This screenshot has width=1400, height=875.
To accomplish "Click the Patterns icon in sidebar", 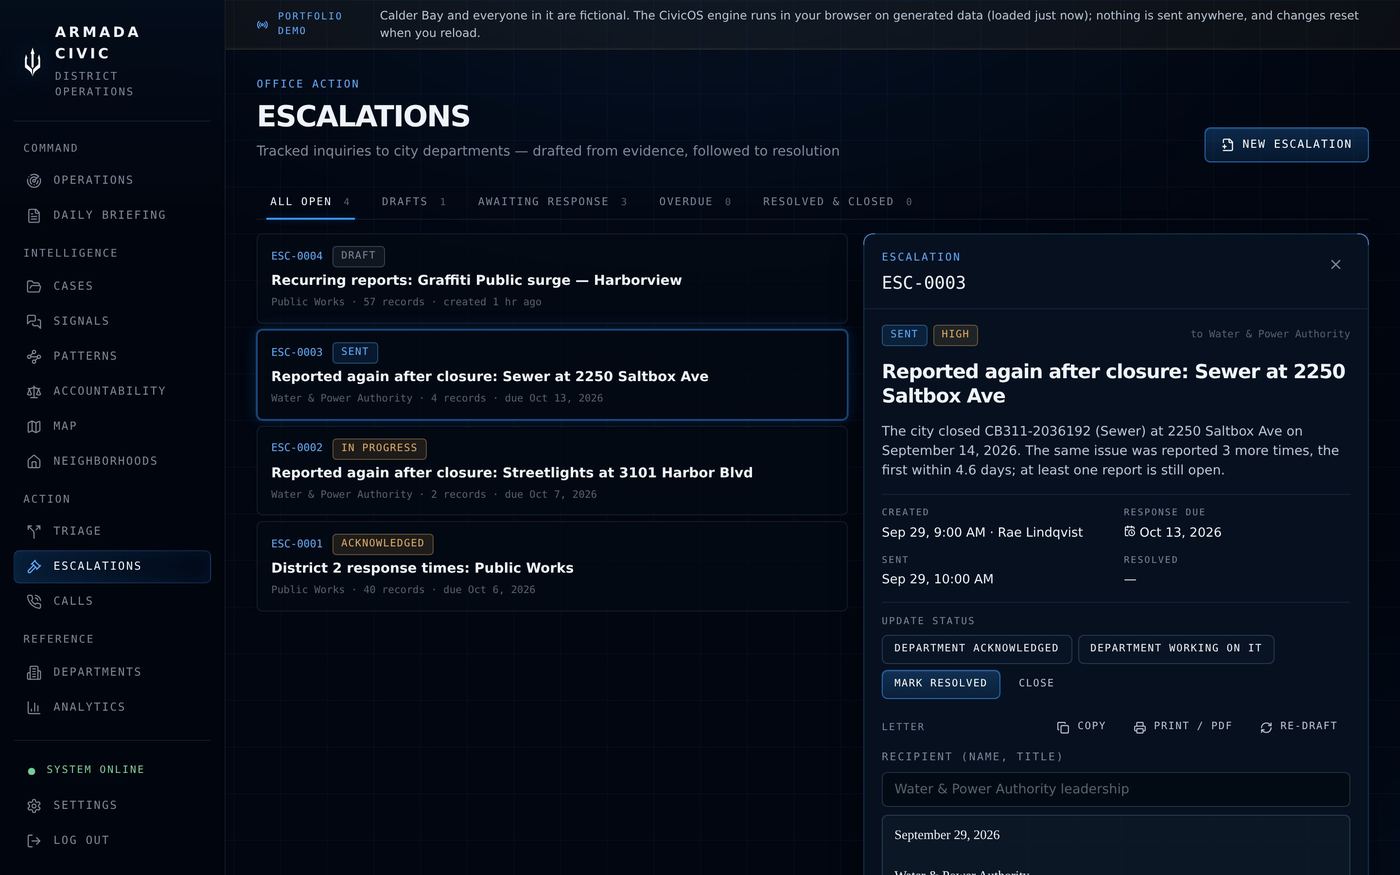I will 34,357.
